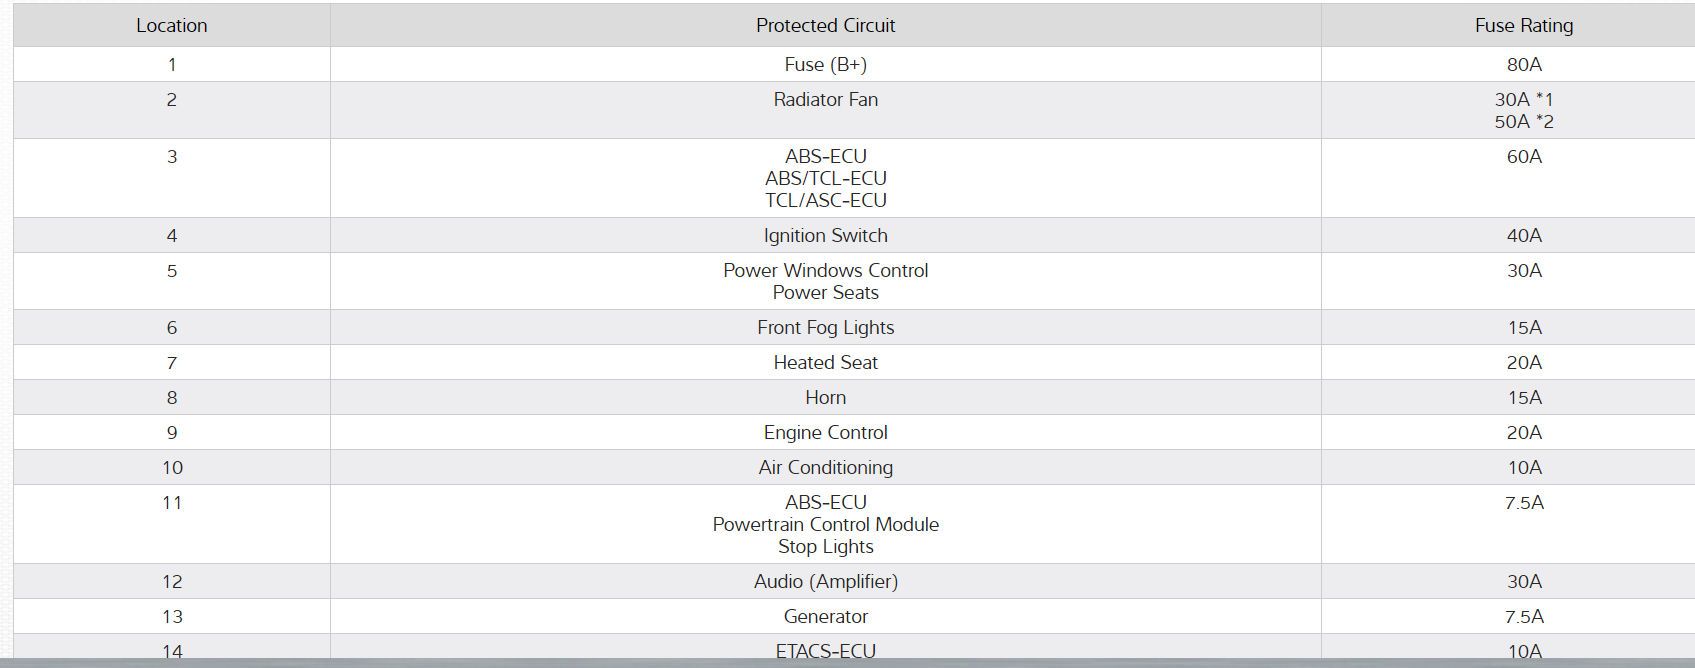Viewport: 1695px width, 668px height.
Task: Select the Front Fog Lights cell
Action: 825,328
